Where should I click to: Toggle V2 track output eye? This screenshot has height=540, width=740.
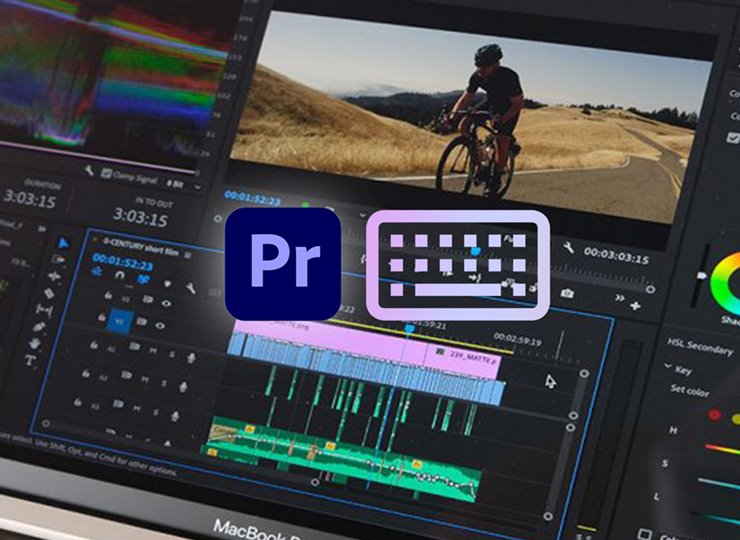pos(166,304)
